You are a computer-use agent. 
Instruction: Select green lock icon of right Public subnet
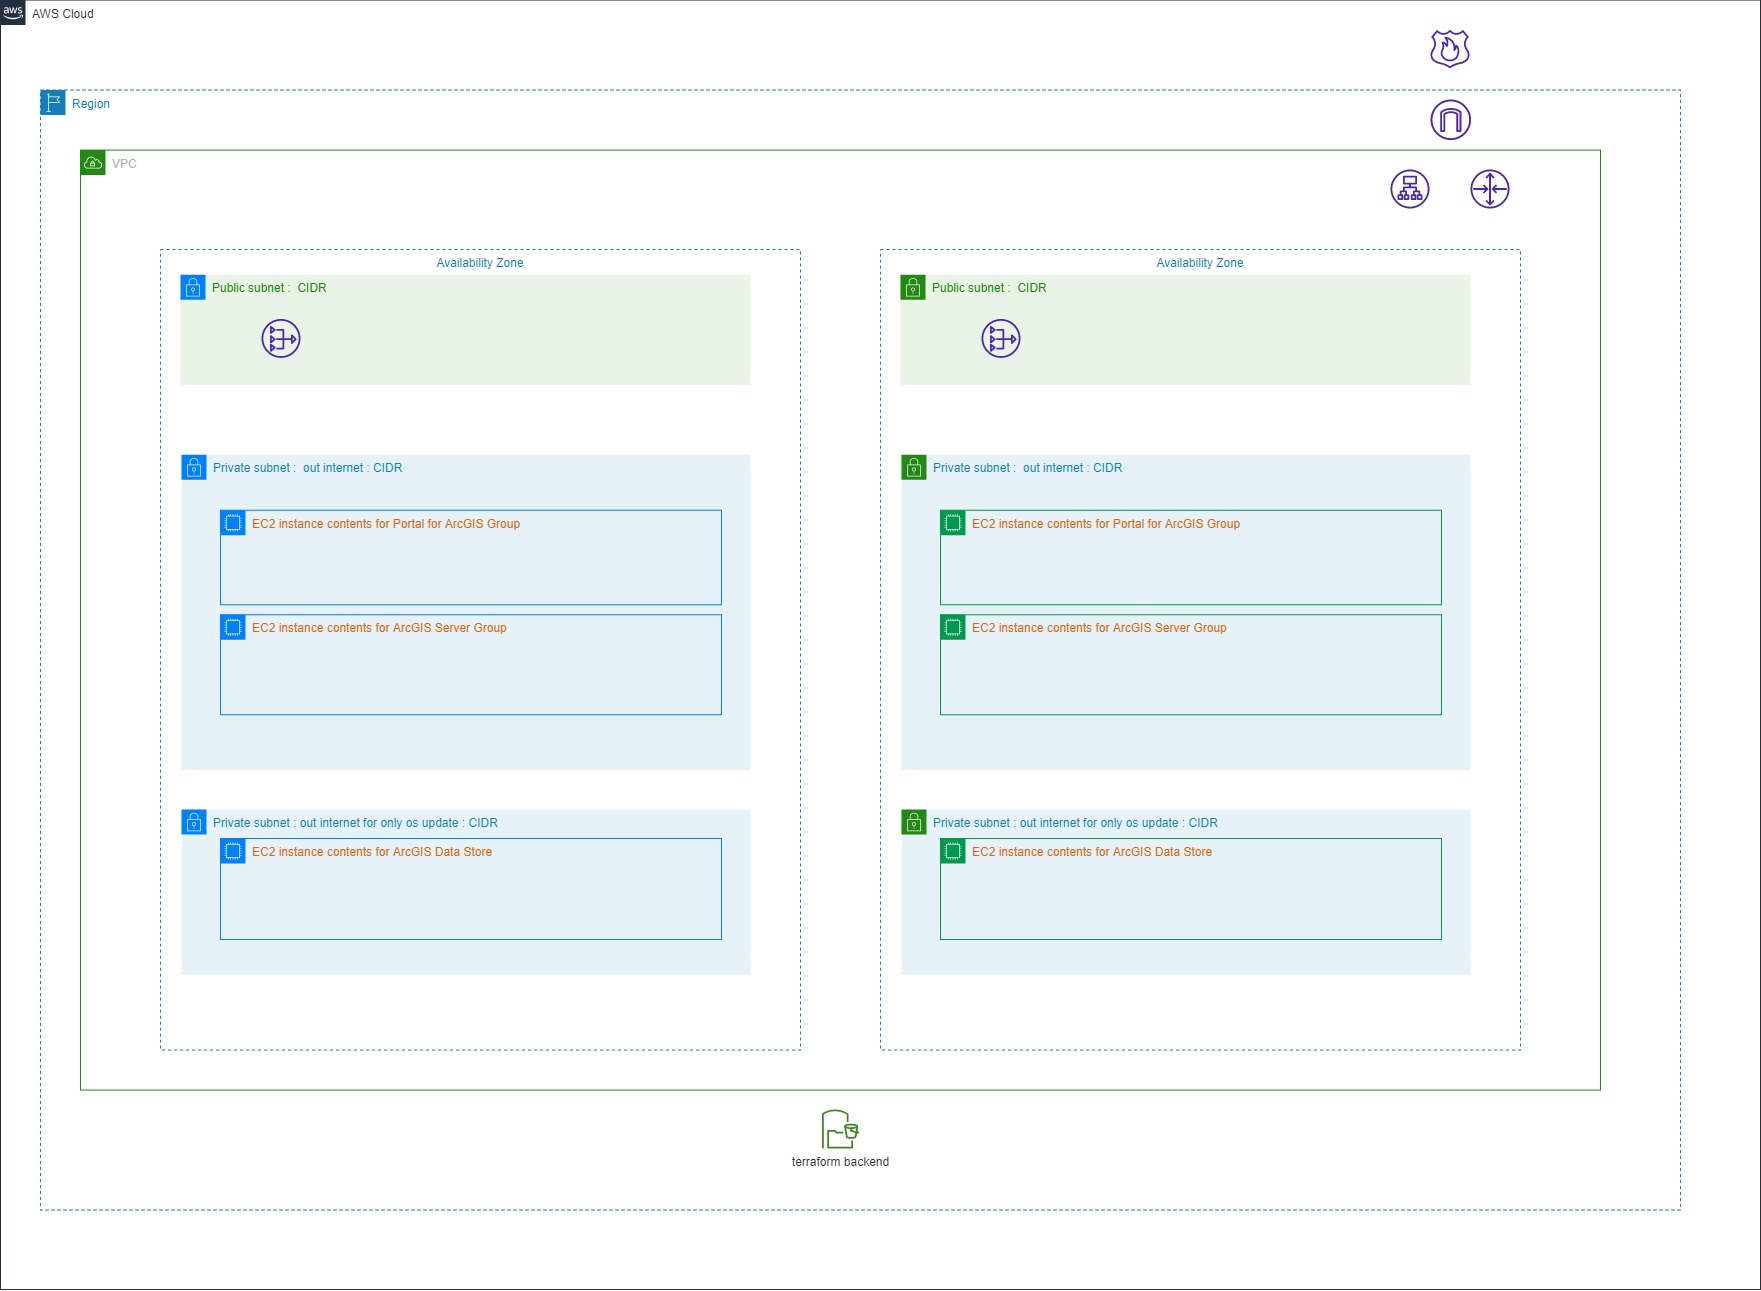point(913,287)
